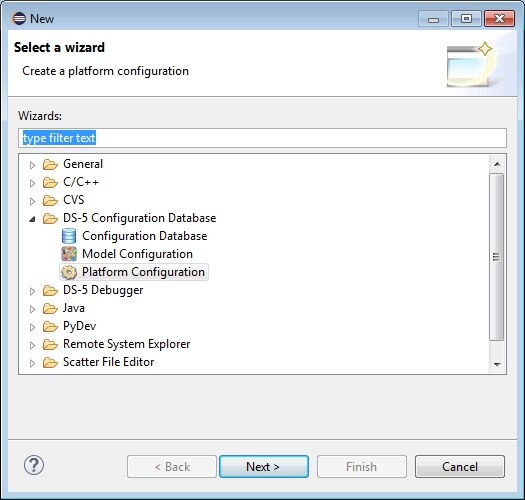Select the Model Configuration label
Image resolution: width=525 pixels, height=500 pixels.
[137, 254]
